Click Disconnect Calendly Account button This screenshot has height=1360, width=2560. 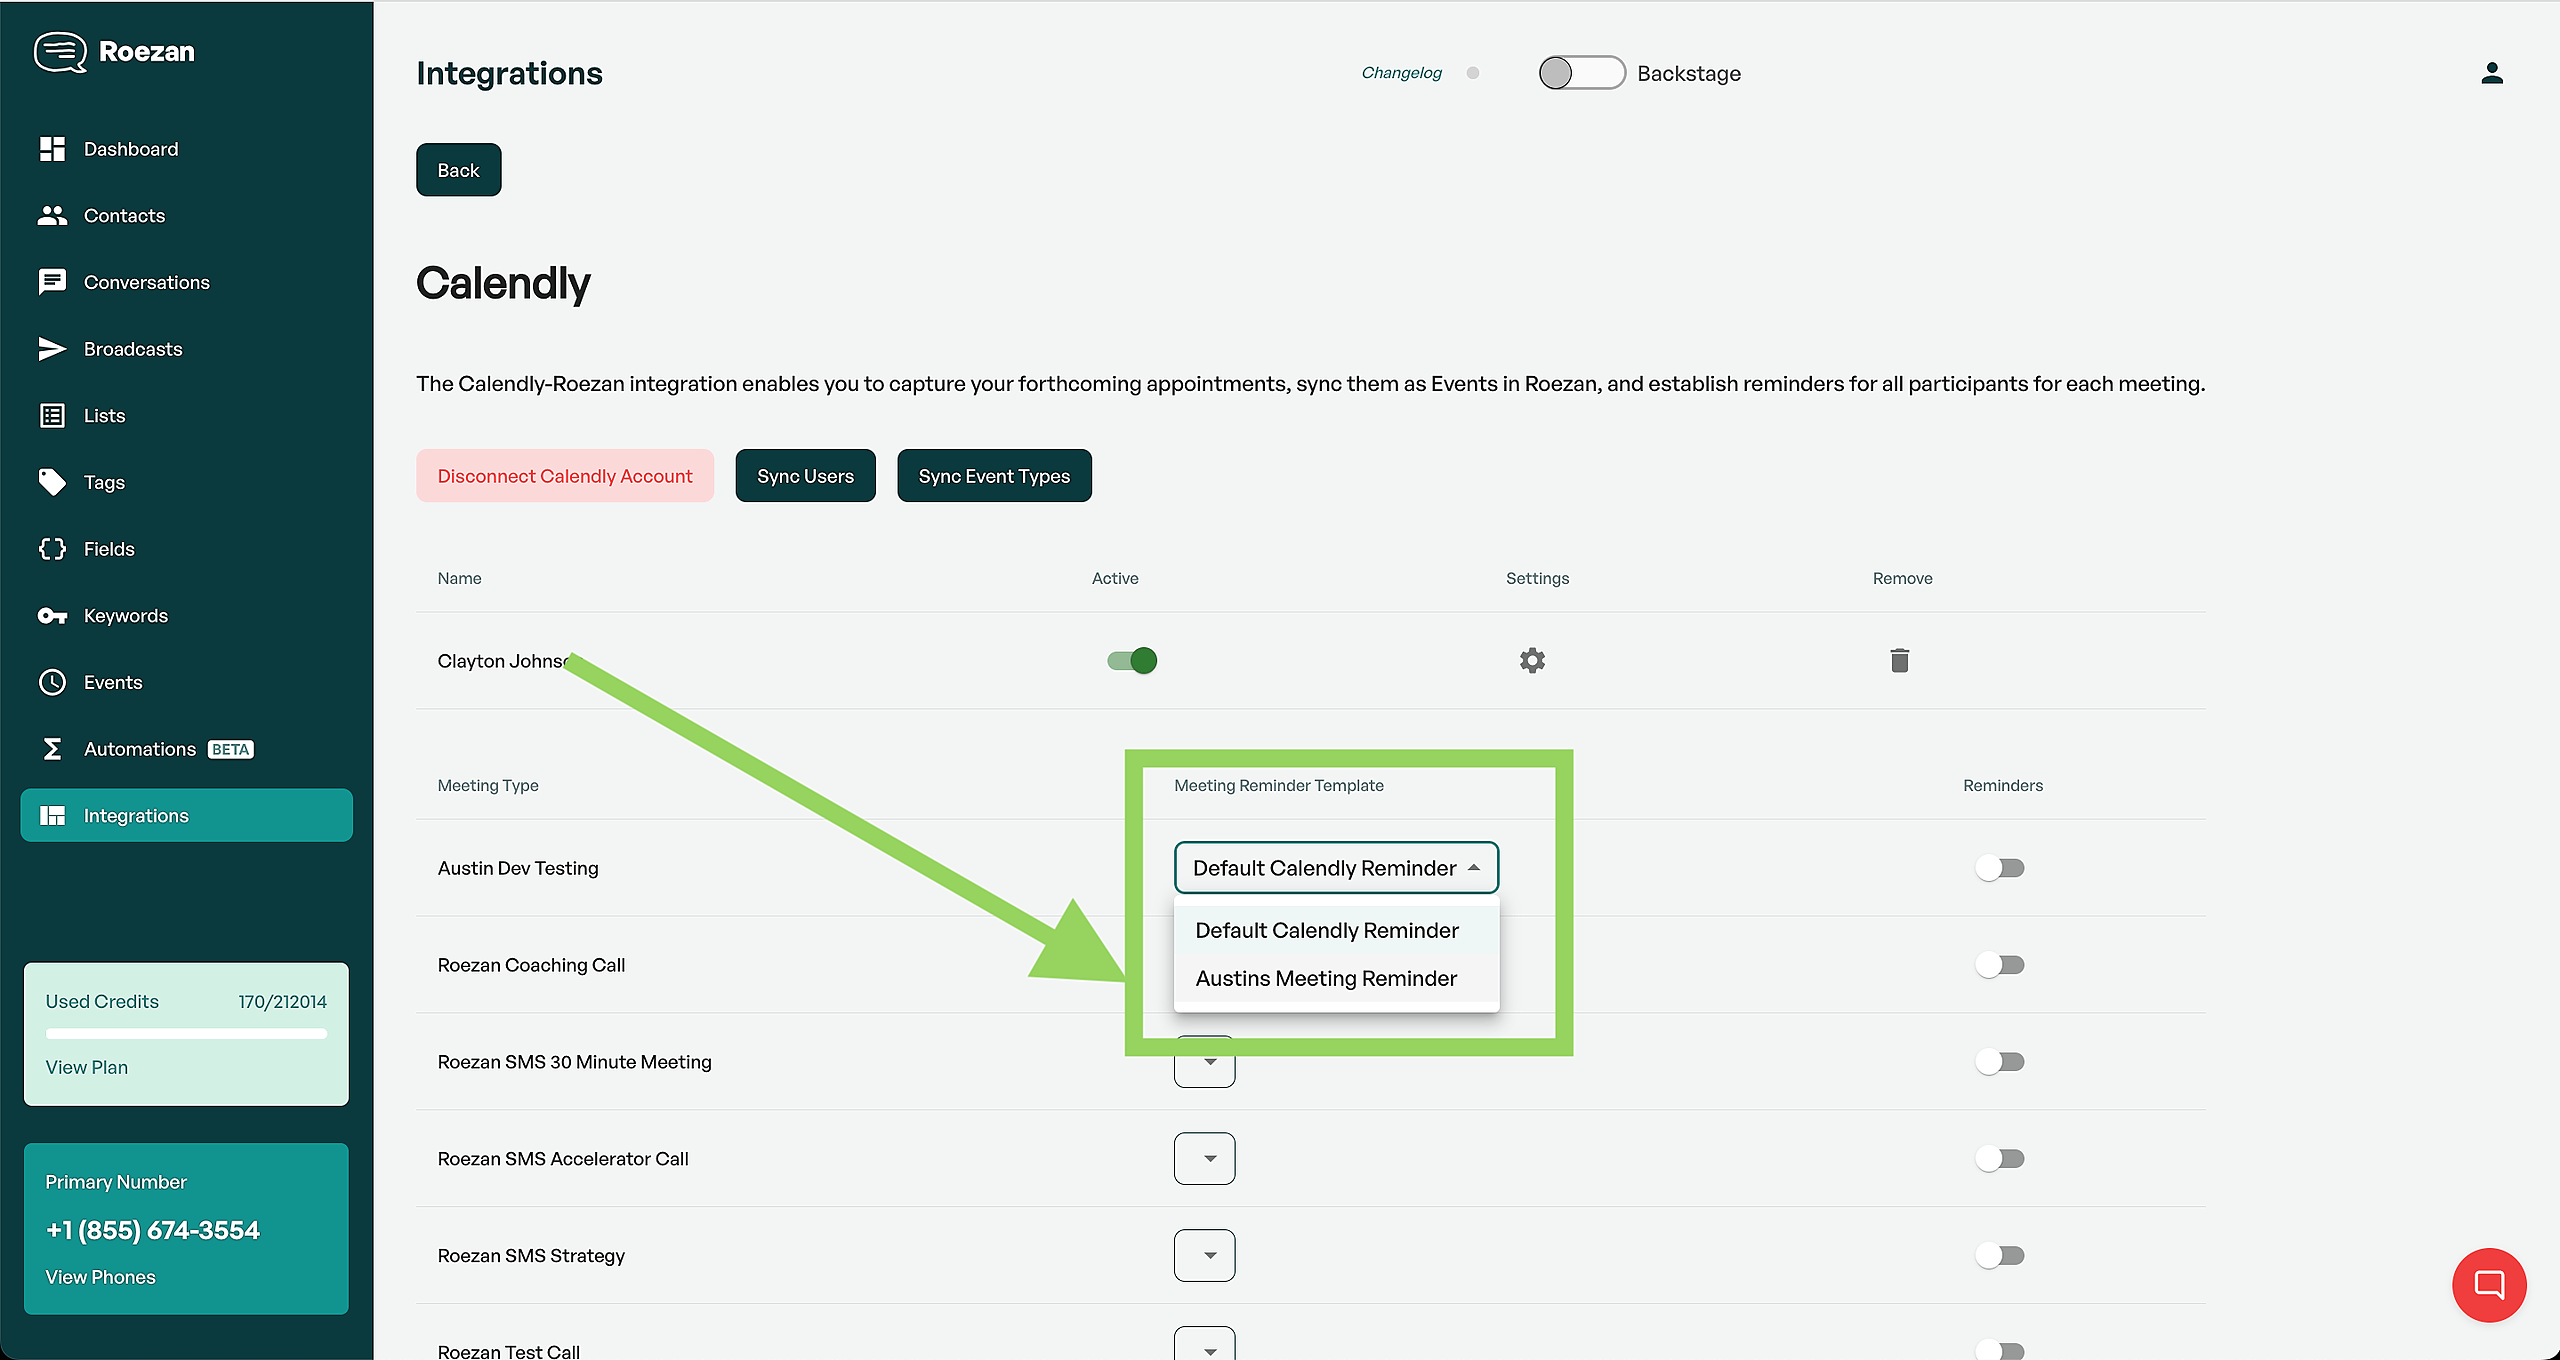pos(565,476)
